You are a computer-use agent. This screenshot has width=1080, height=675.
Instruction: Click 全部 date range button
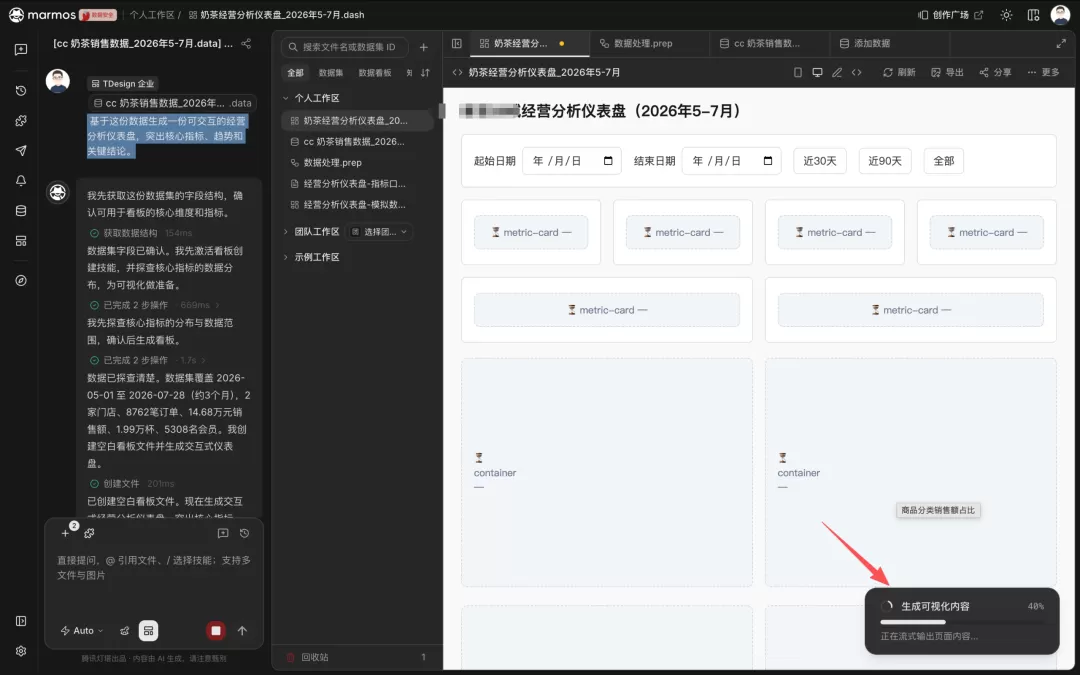point(944,160)
